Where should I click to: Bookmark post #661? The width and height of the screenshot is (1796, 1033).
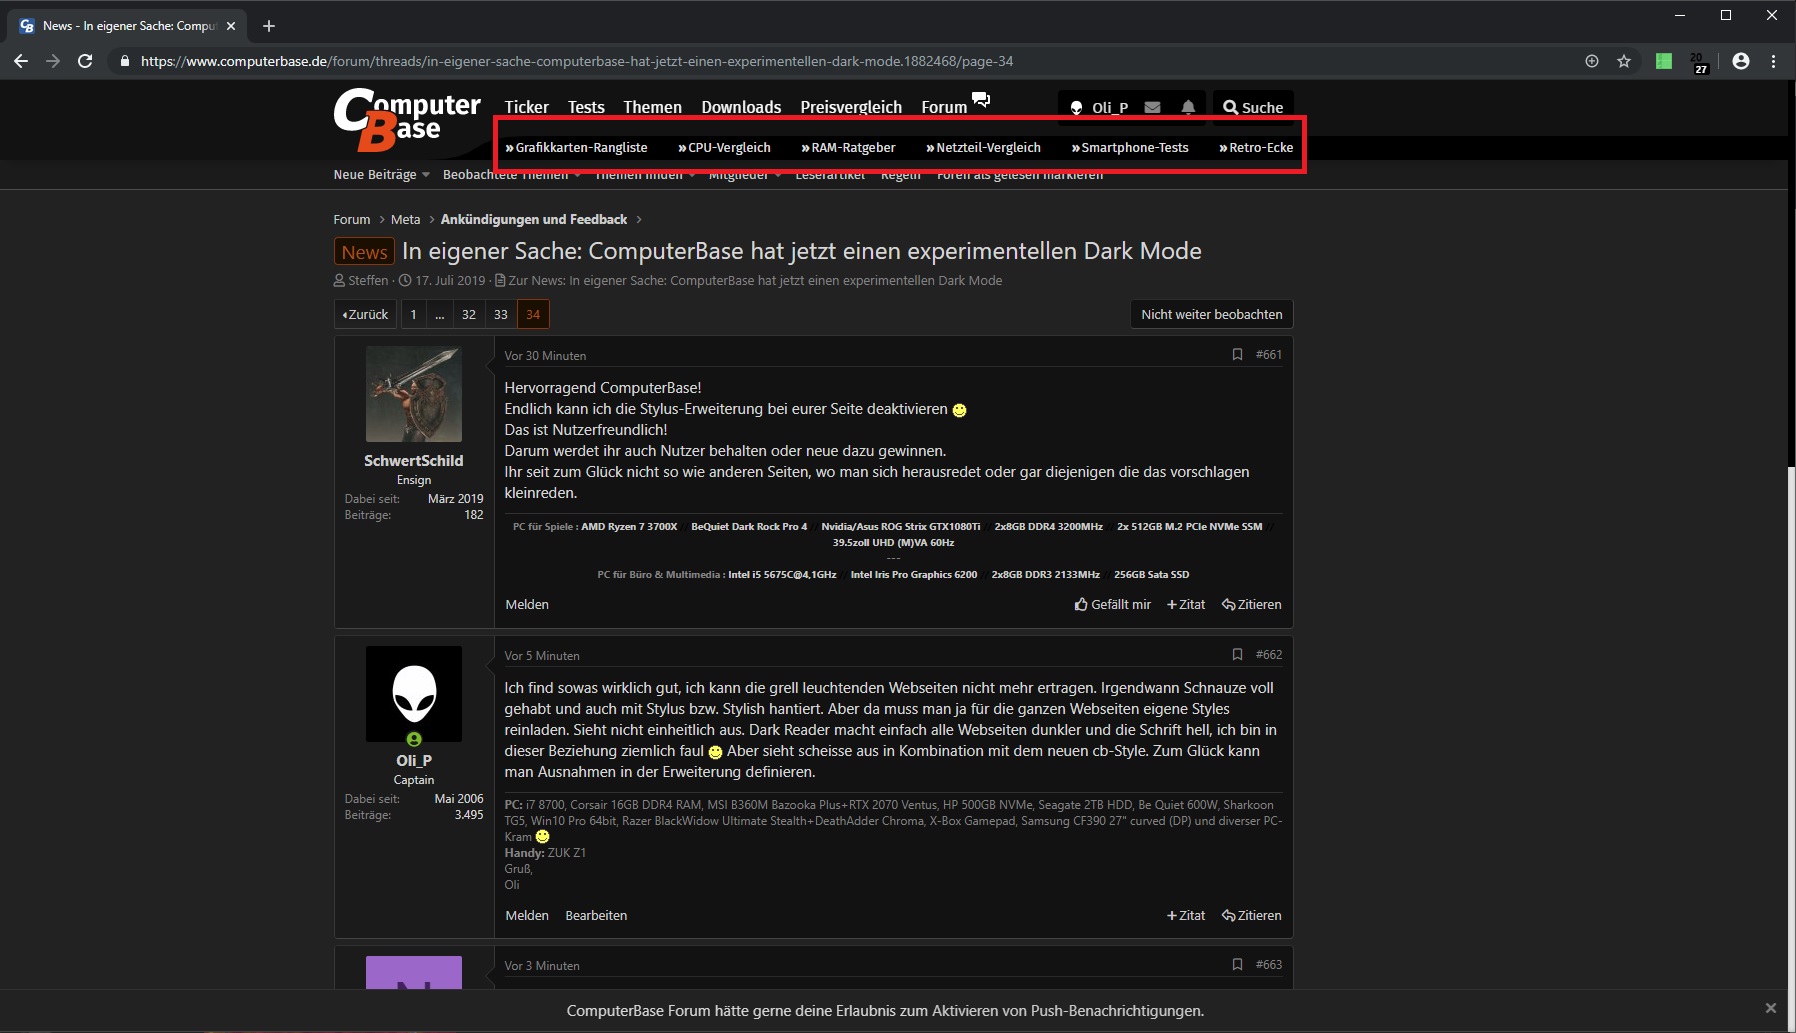tap(1237, 354)
